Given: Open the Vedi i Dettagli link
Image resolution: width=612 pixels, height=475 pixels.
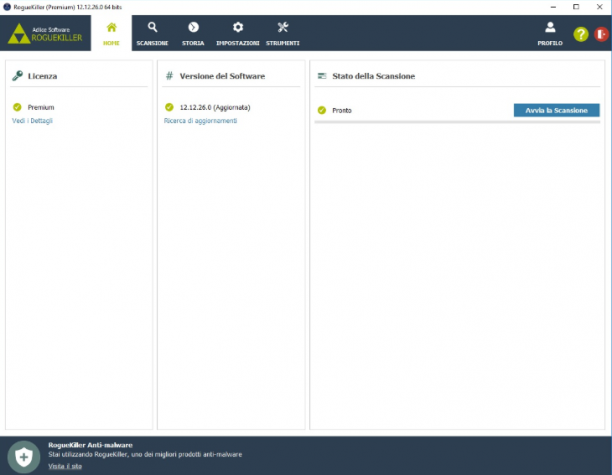Looking at the screenshot, I should (32, 121).
